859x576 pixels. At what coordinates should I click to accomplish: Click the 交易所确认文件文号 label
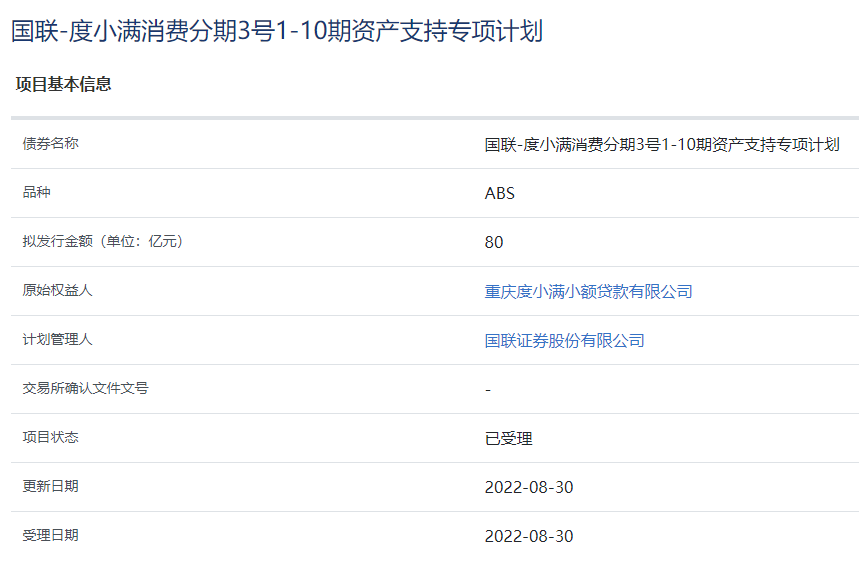click(85, 388)
